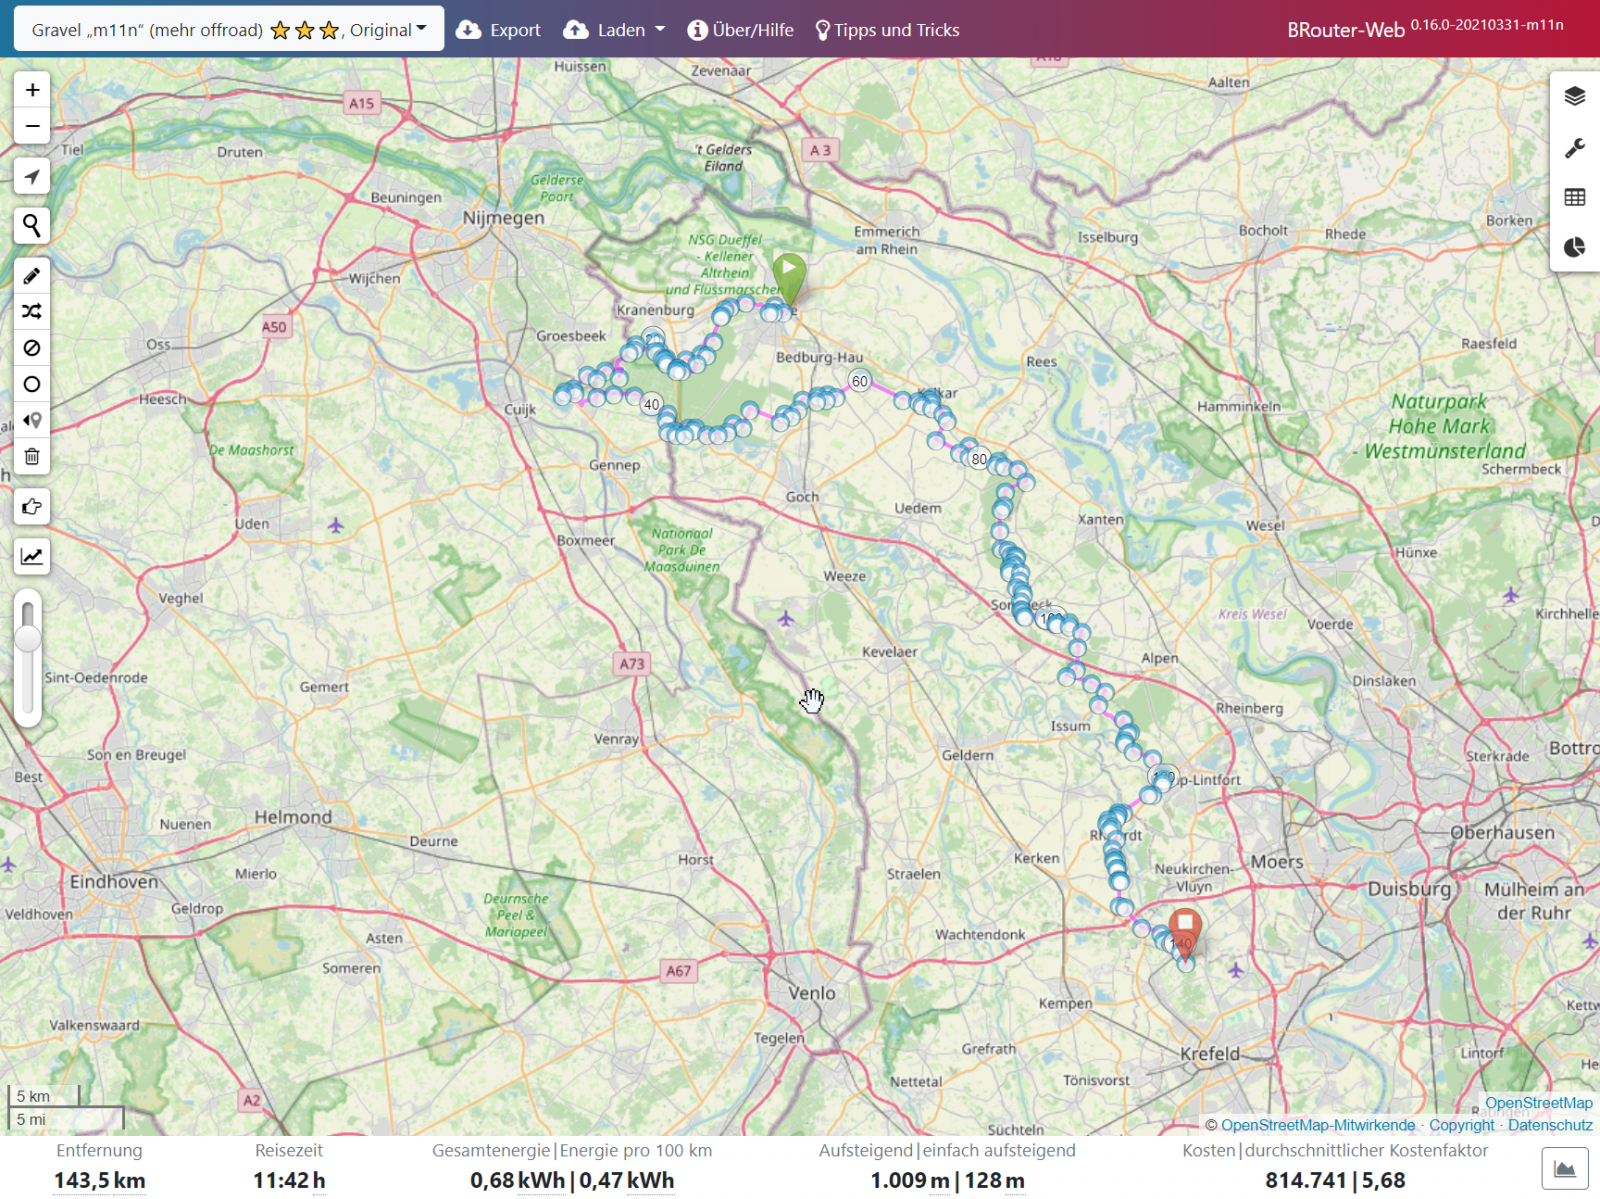Screen dimensions: 1600x1199
Task: Open the map layers panel
Action: point(1575,97)
